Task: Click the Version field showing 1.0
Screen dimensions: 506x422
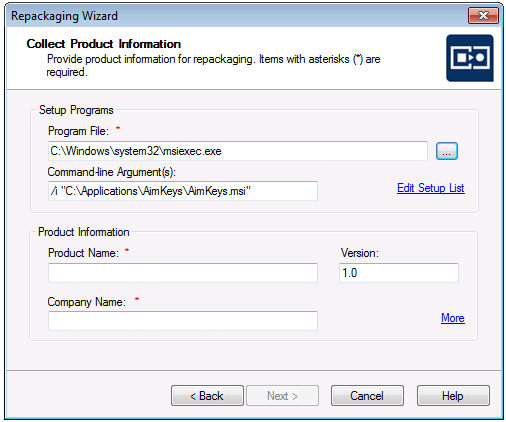Action: [399, 273]
